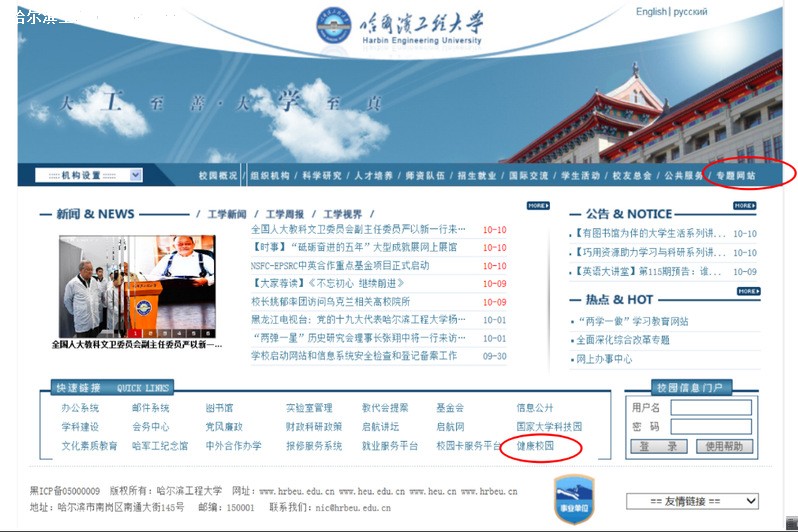Focus the 用户名 input field
Viewport: 798px width, 532px height.
[x=710, y=408]
